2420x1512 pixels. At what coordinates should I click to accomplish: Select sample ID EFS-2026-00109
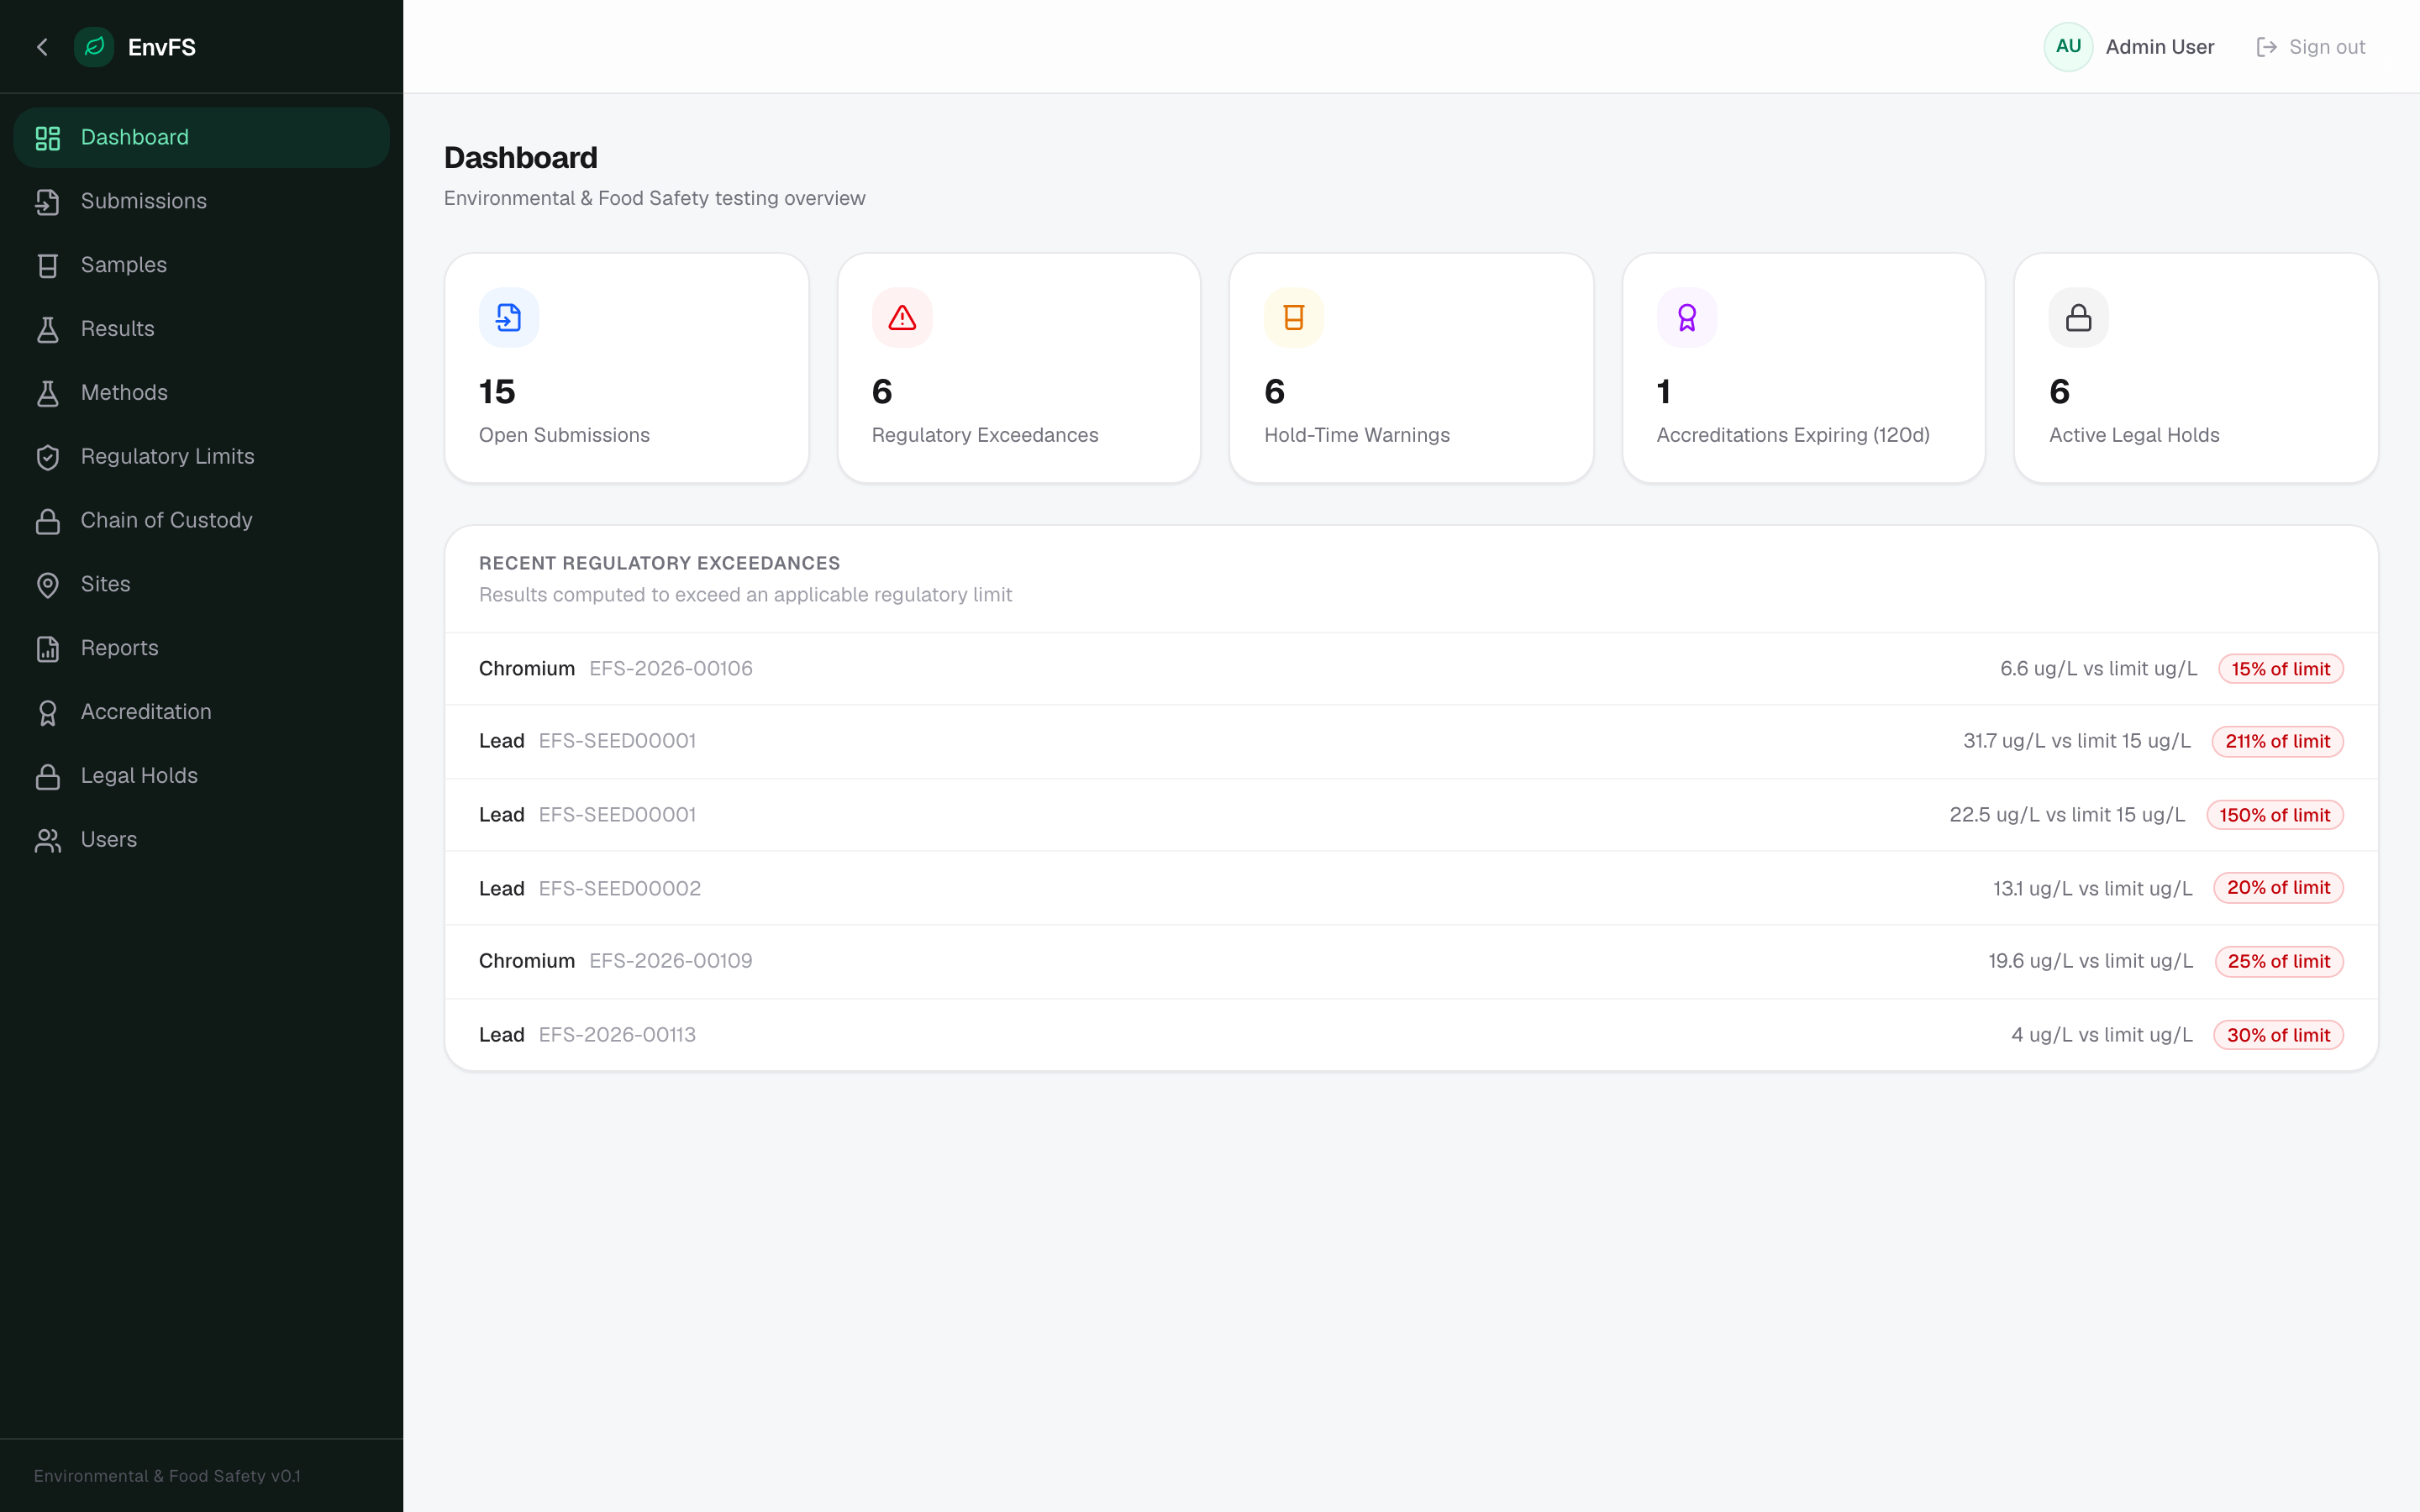point(671,961)
